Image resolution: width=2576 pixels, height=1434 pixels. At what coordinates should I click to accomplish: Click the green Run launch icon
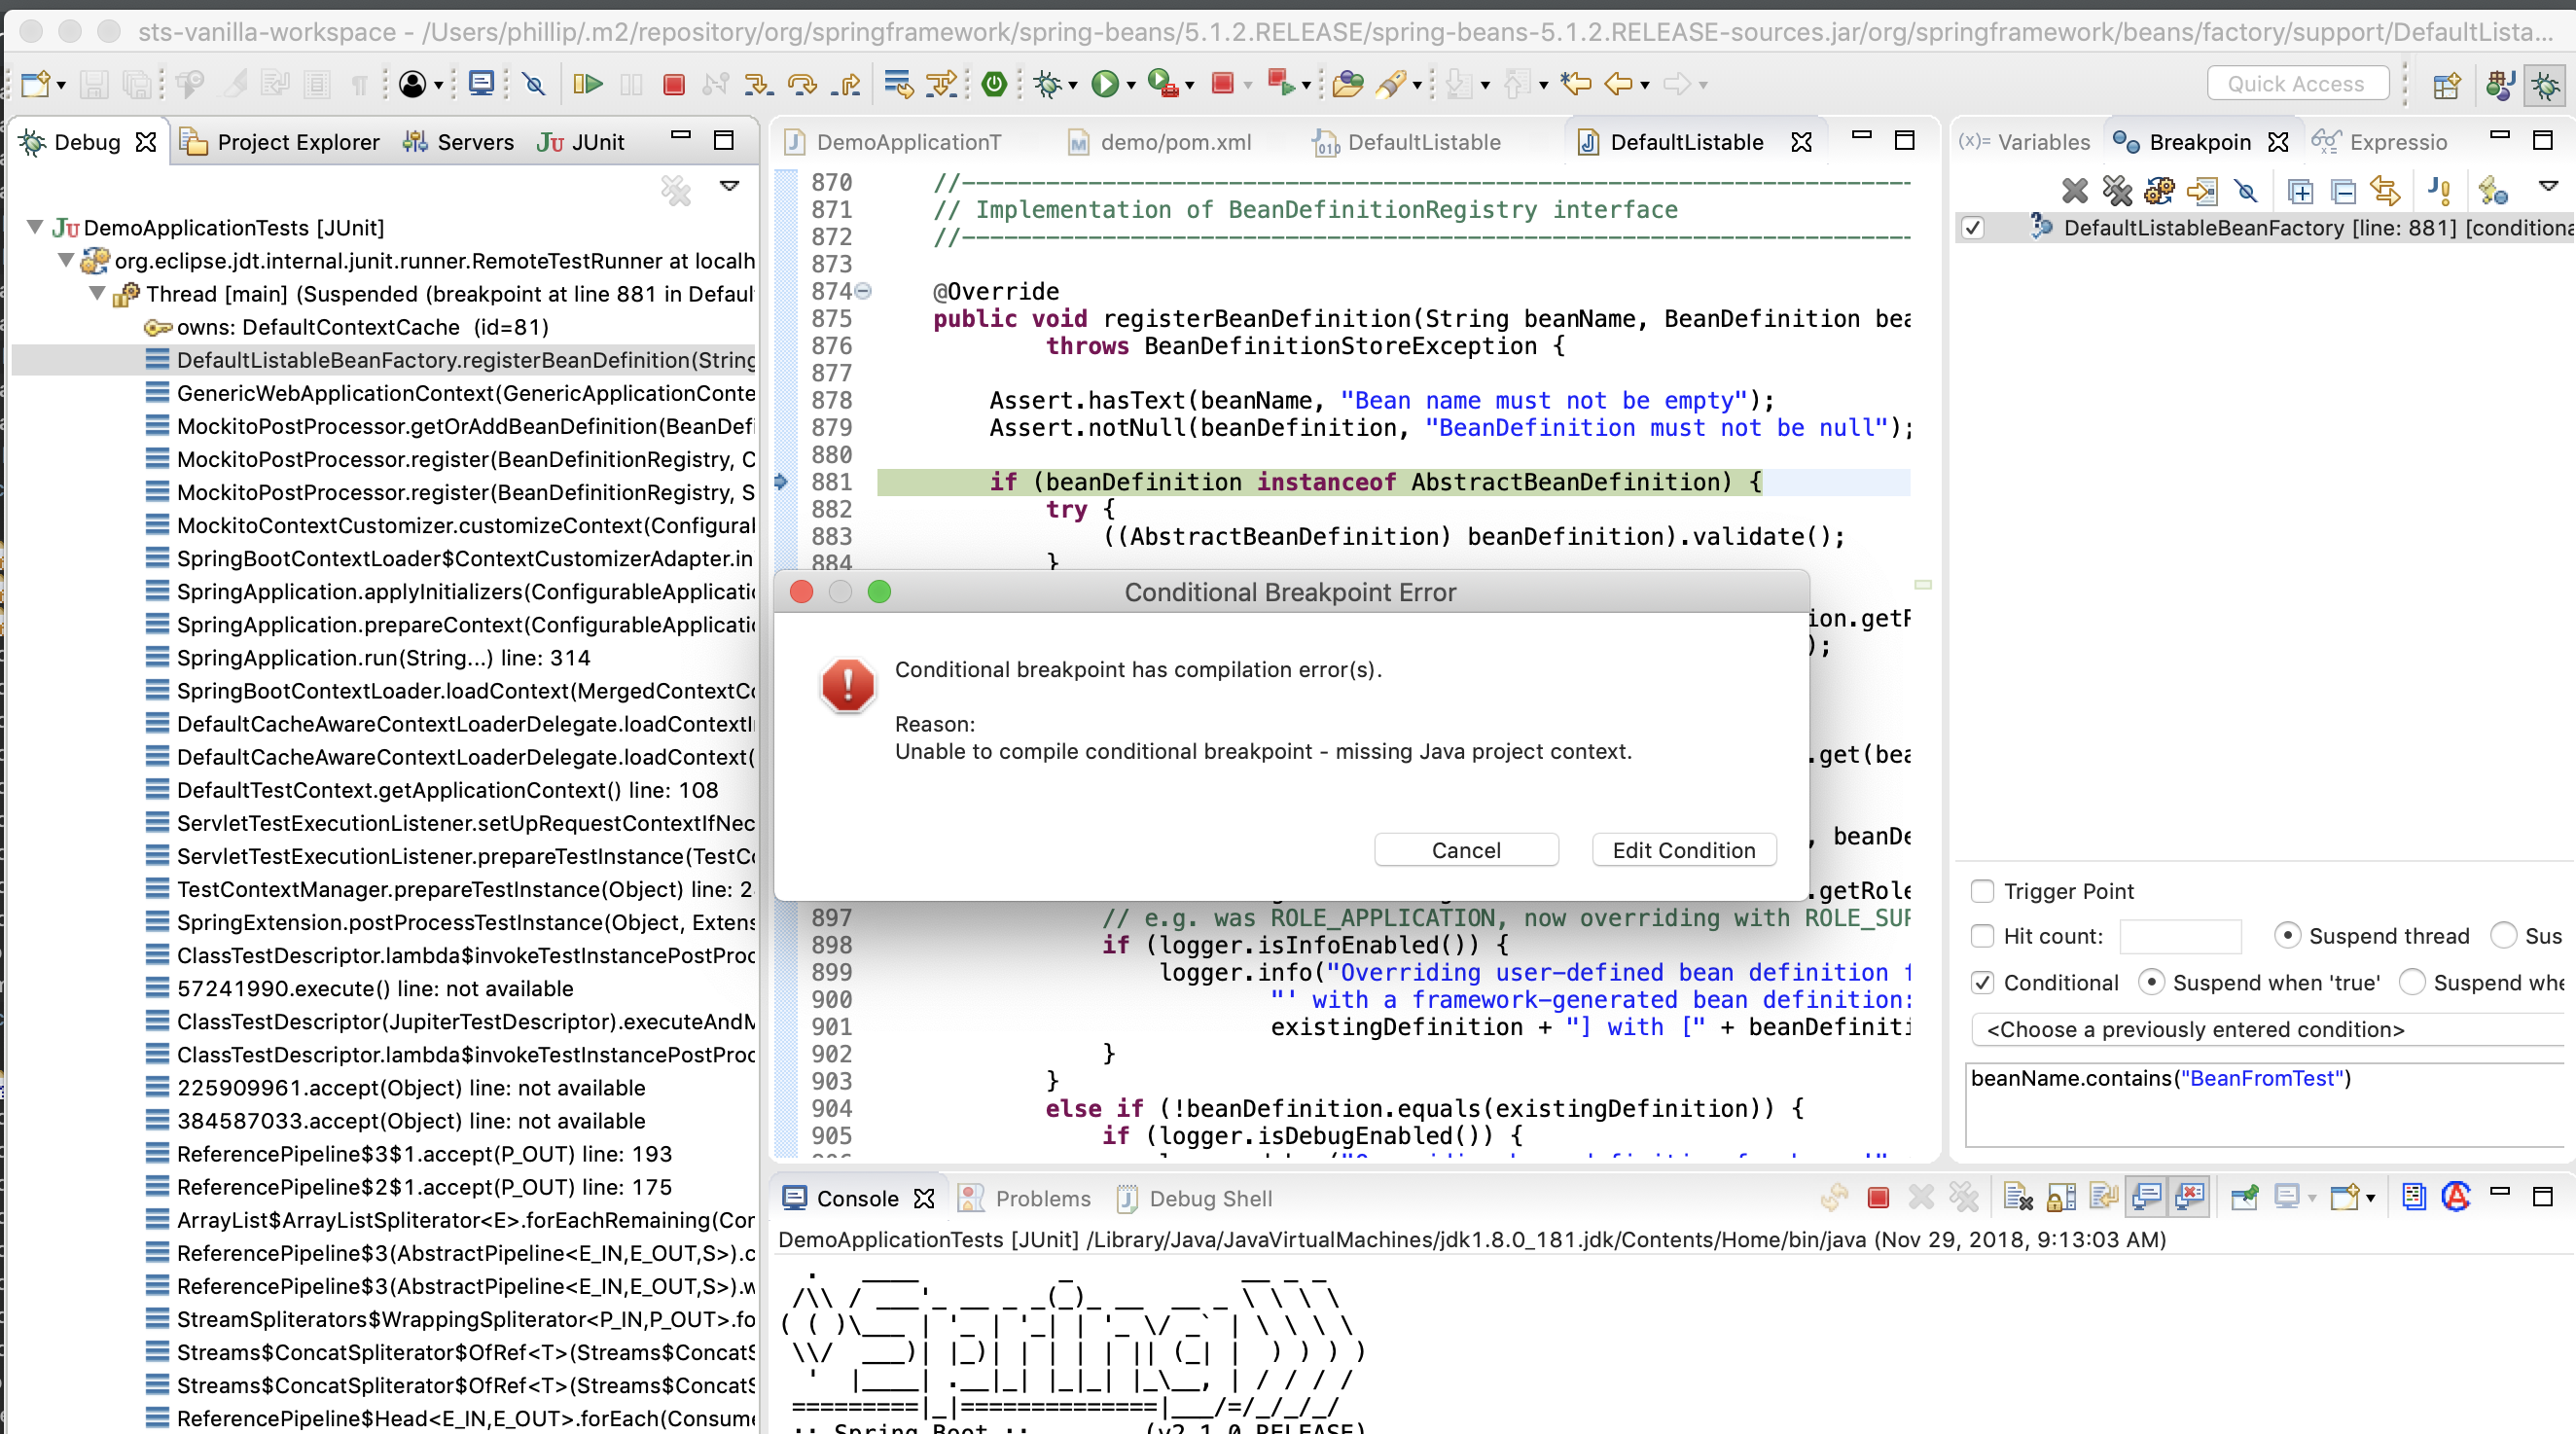pos(1104,84)
